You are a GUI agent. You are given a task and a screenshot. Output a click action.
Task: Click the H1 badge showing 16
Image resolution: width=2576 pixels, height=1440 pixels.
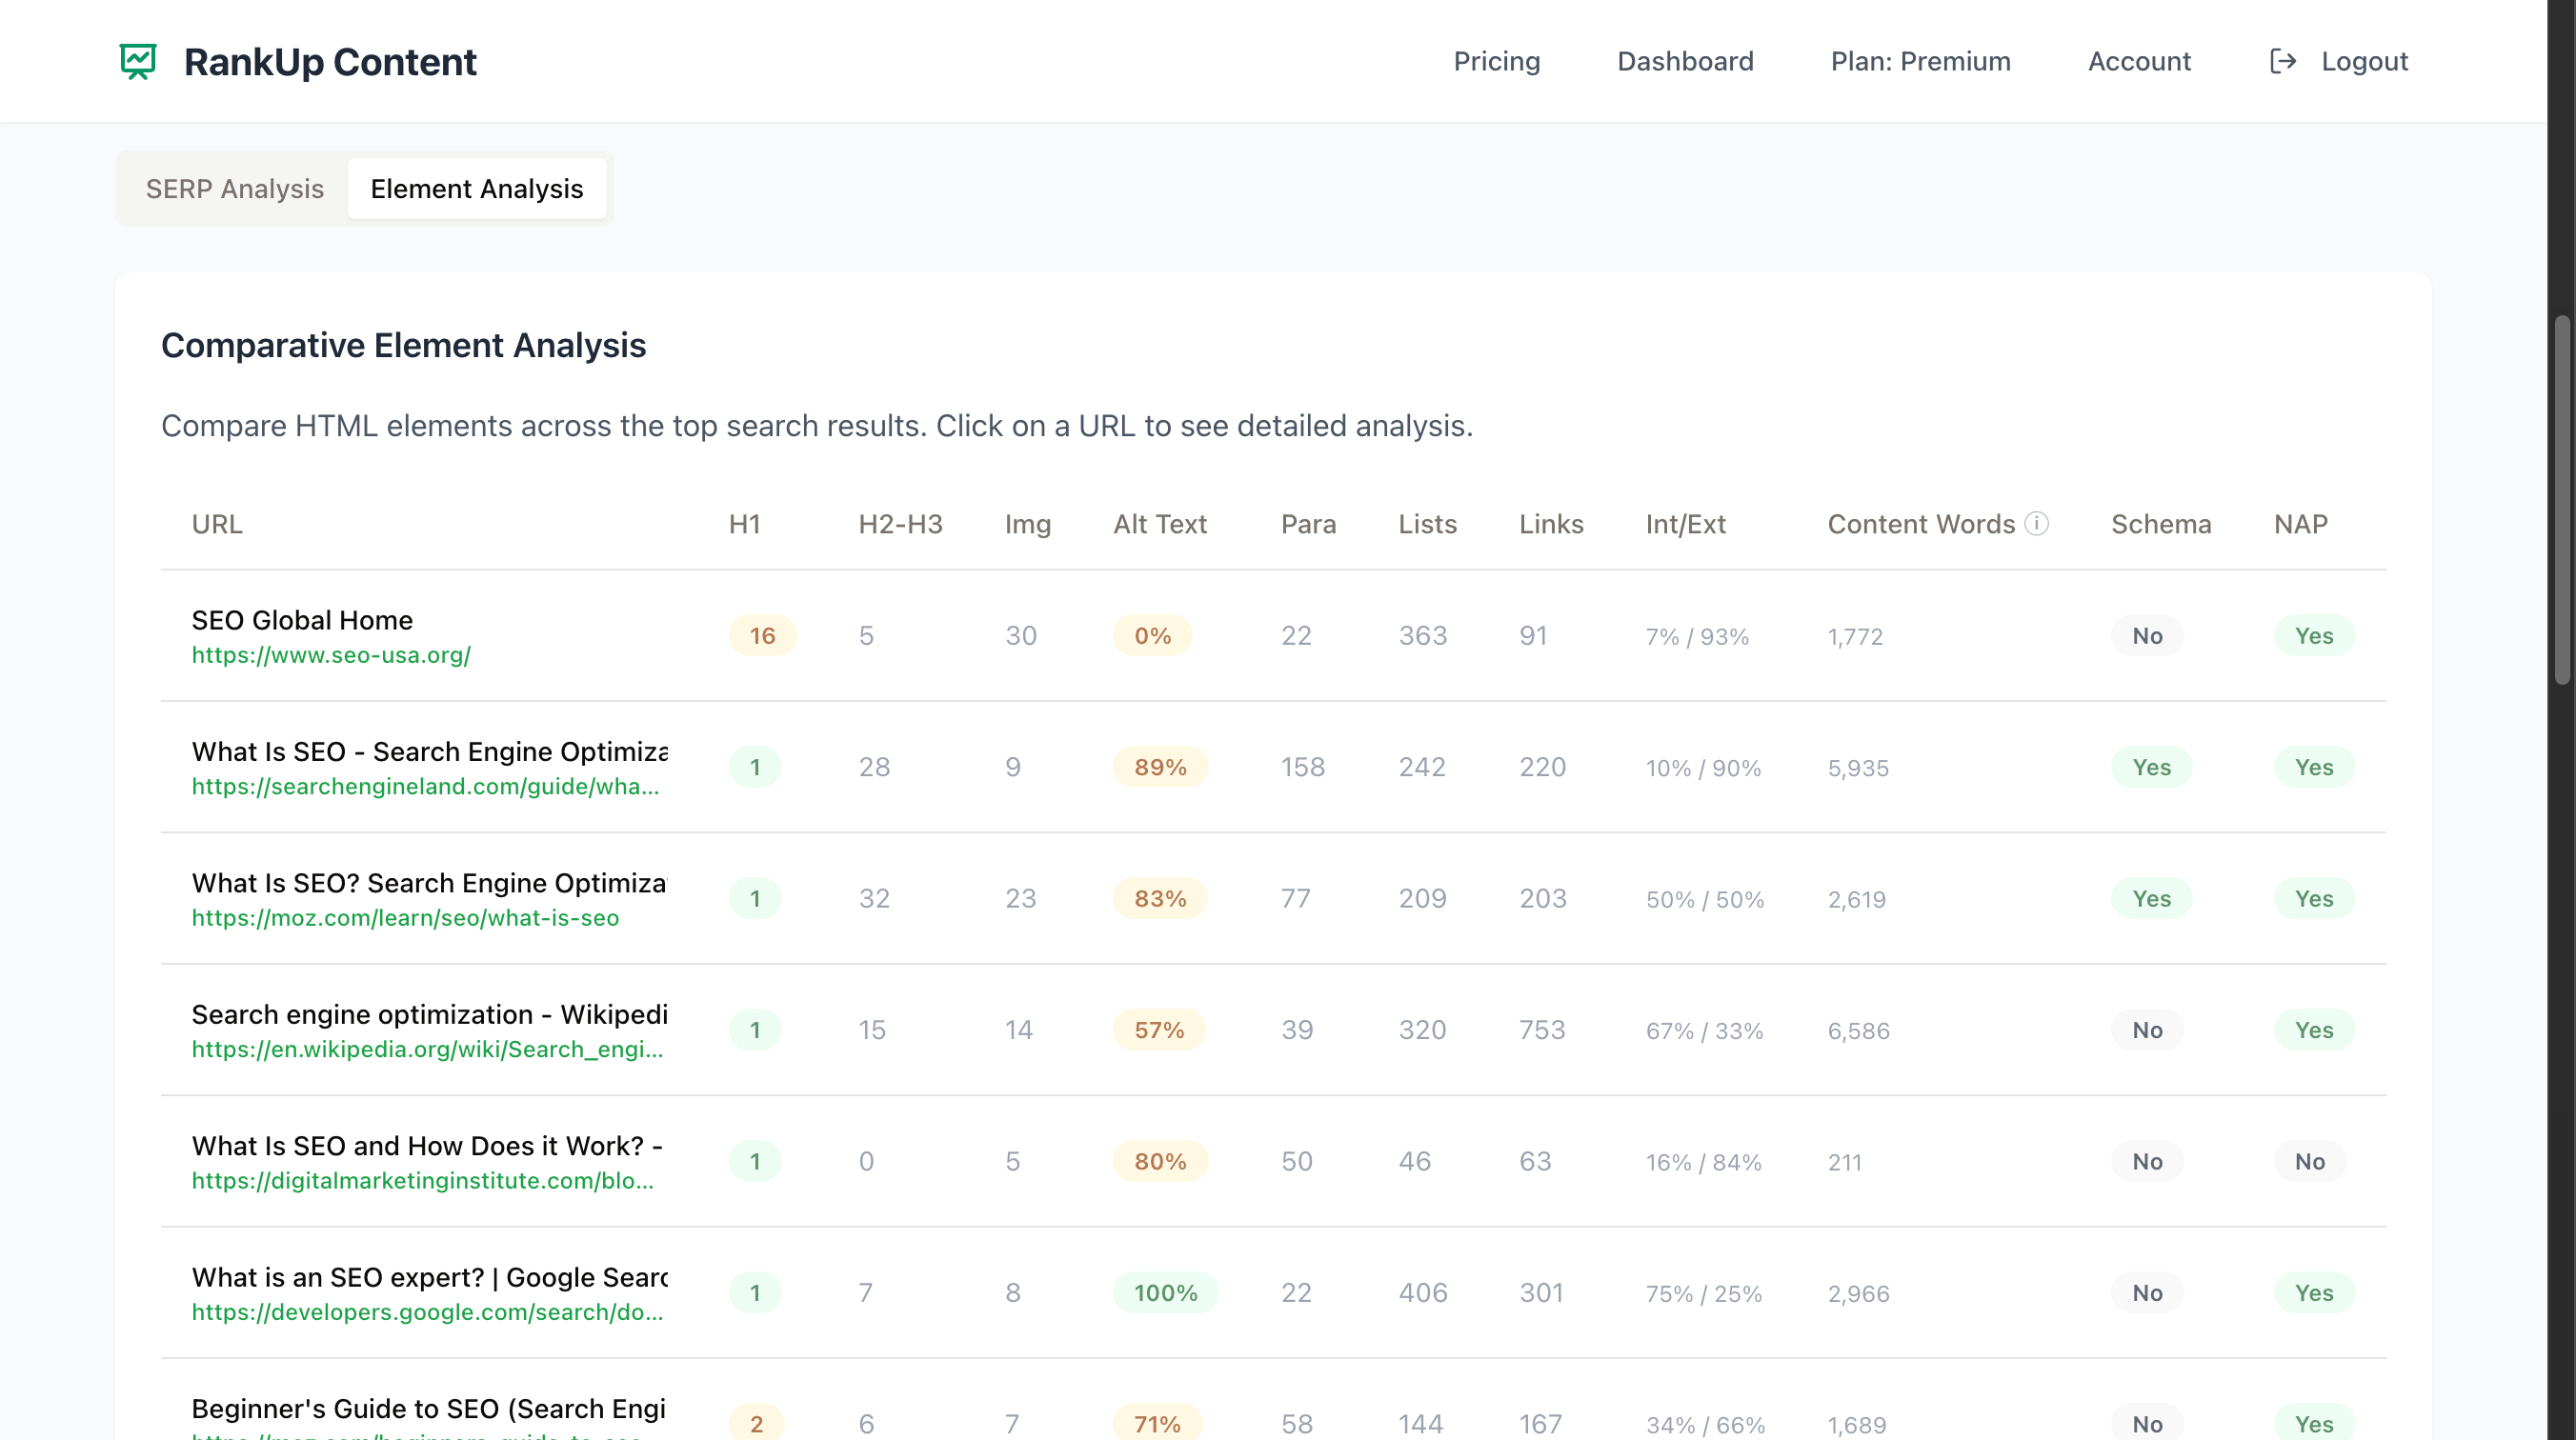tap(762, 635)
